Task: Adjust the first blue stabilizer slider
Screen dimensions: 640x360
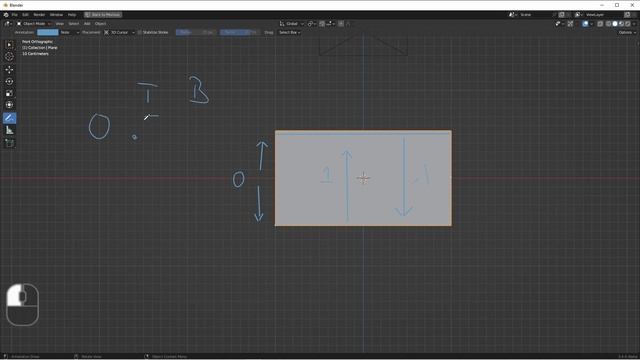Action: coord(196,32)
